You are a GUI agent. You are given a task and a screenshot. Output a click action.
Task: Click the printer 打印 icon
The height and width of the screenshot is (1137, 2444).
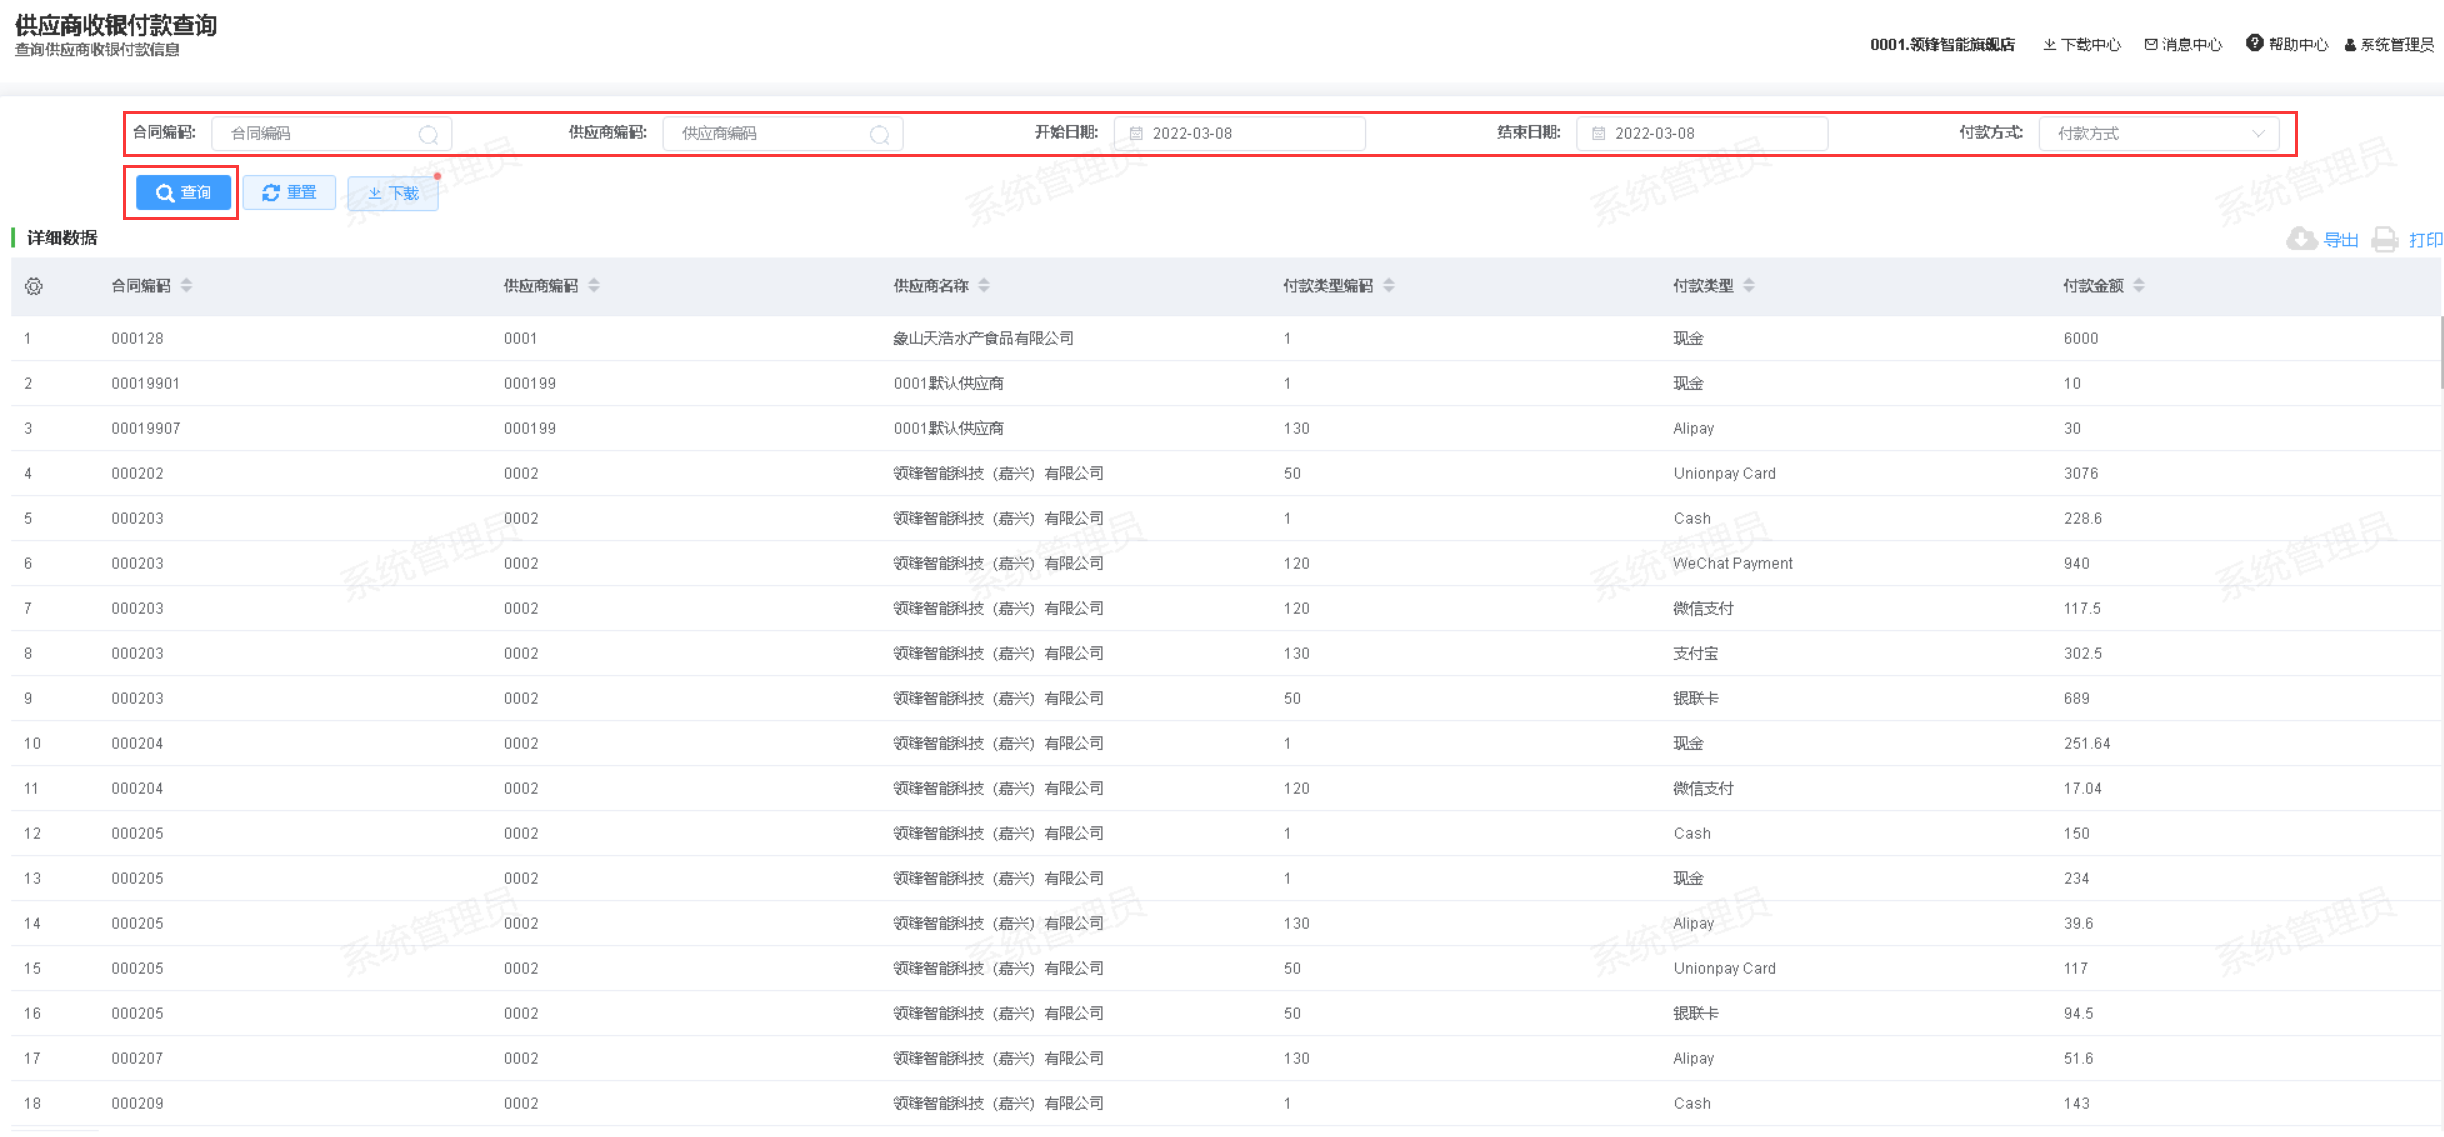click(2385, 239)
